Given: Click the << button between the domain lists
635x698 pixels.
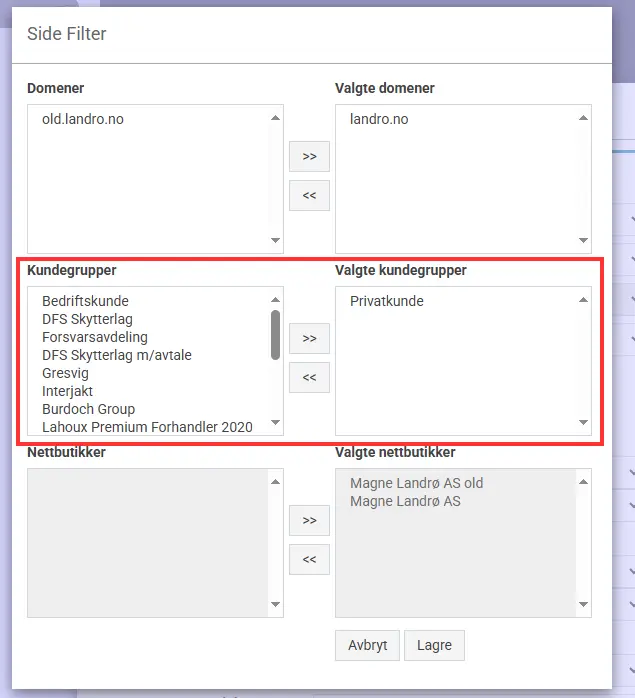Looking at the screenshot, I should coord(309,195).
